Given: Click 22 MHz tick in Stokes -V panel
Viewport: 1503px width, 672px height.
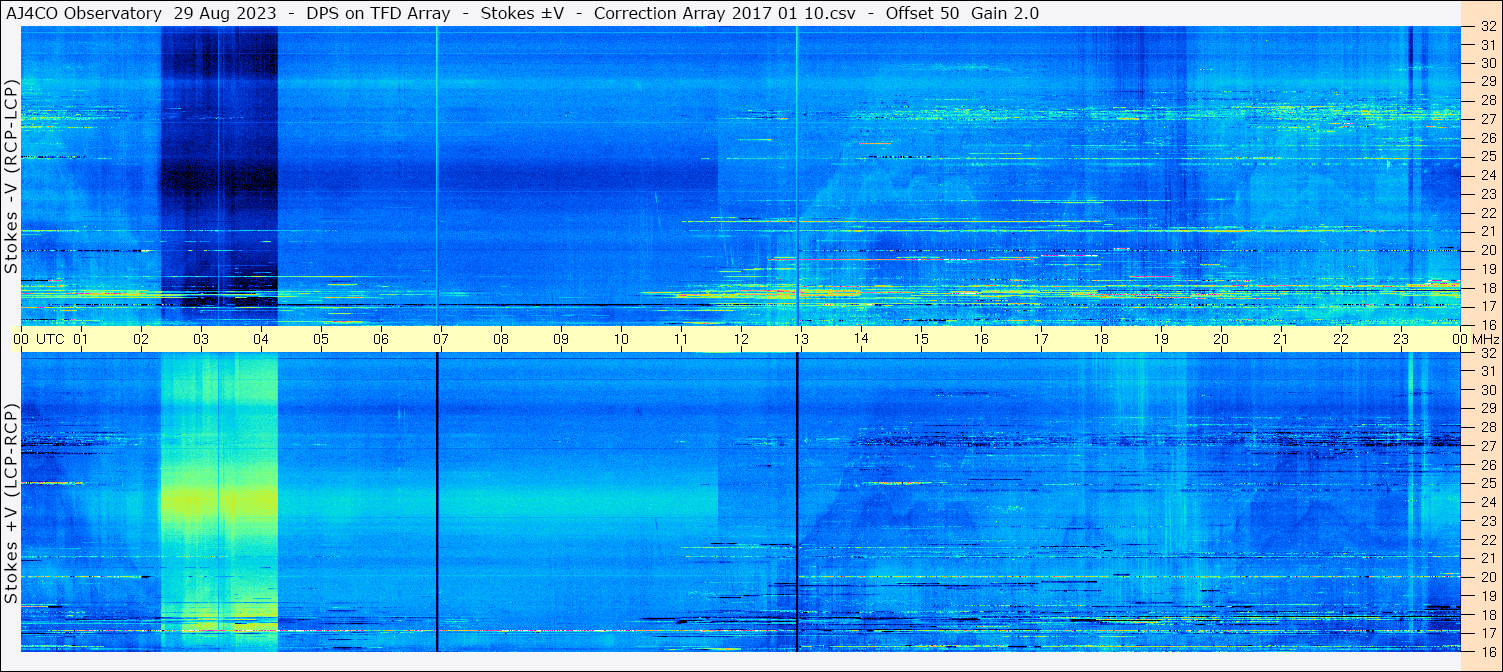Looking at the screenshot, I should (1487, 213).
